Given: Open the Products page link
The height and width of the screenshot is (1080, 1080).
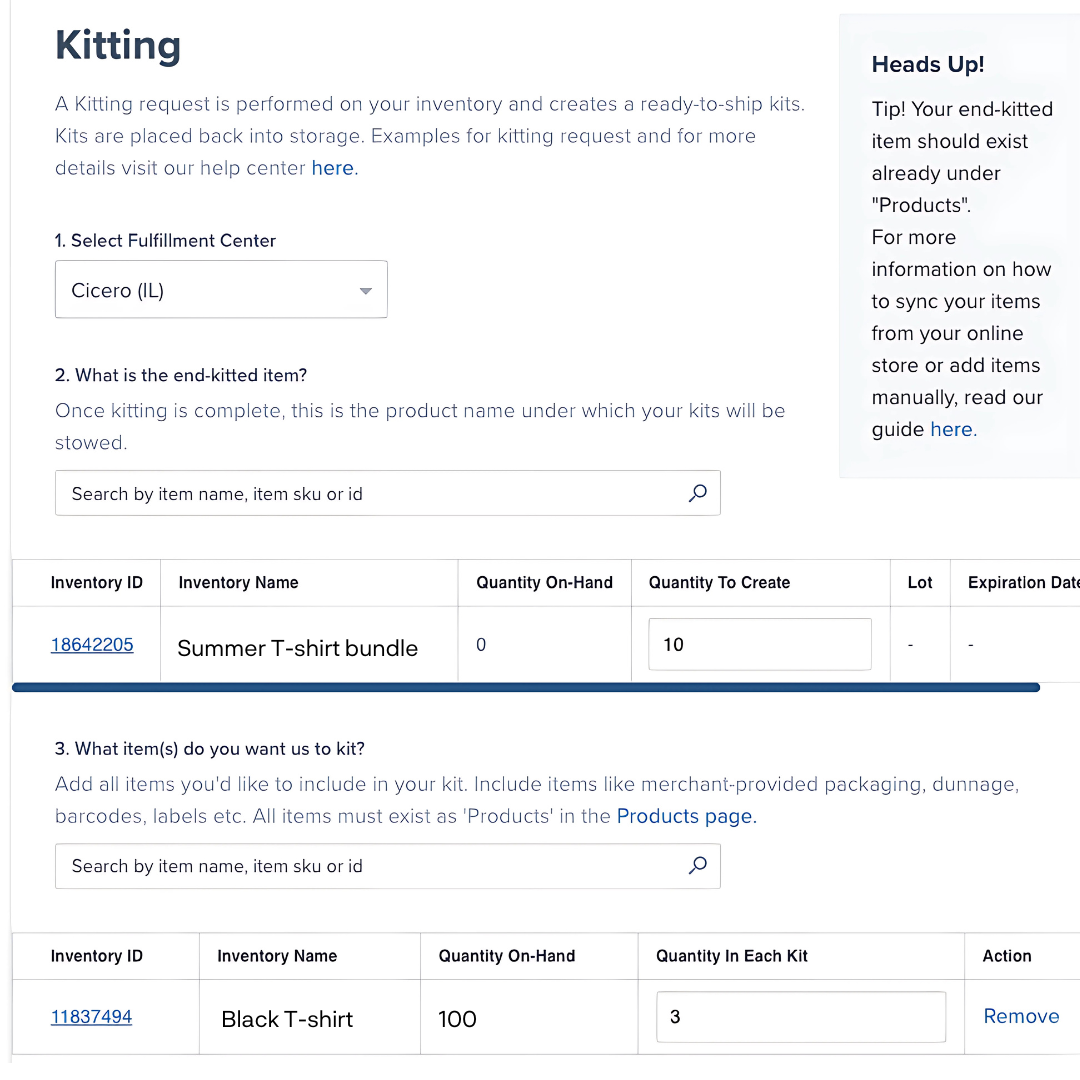Looking at the screenshot, I should click(684, 816).
